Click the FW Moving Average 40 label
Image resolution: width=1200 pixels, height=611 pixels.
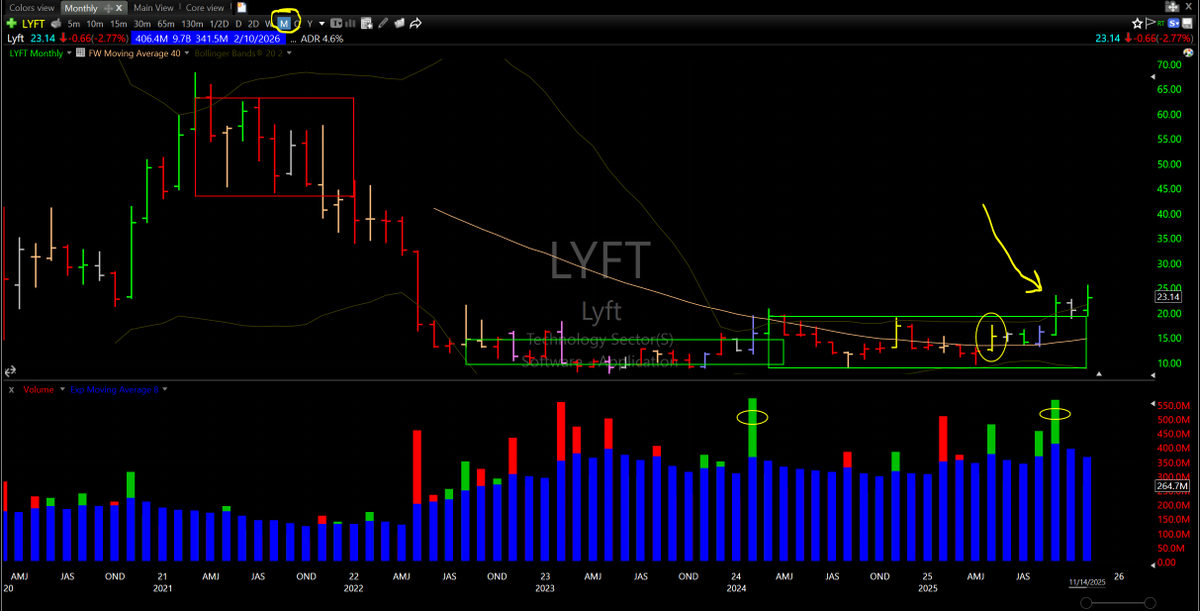click(x=134, y=54)
